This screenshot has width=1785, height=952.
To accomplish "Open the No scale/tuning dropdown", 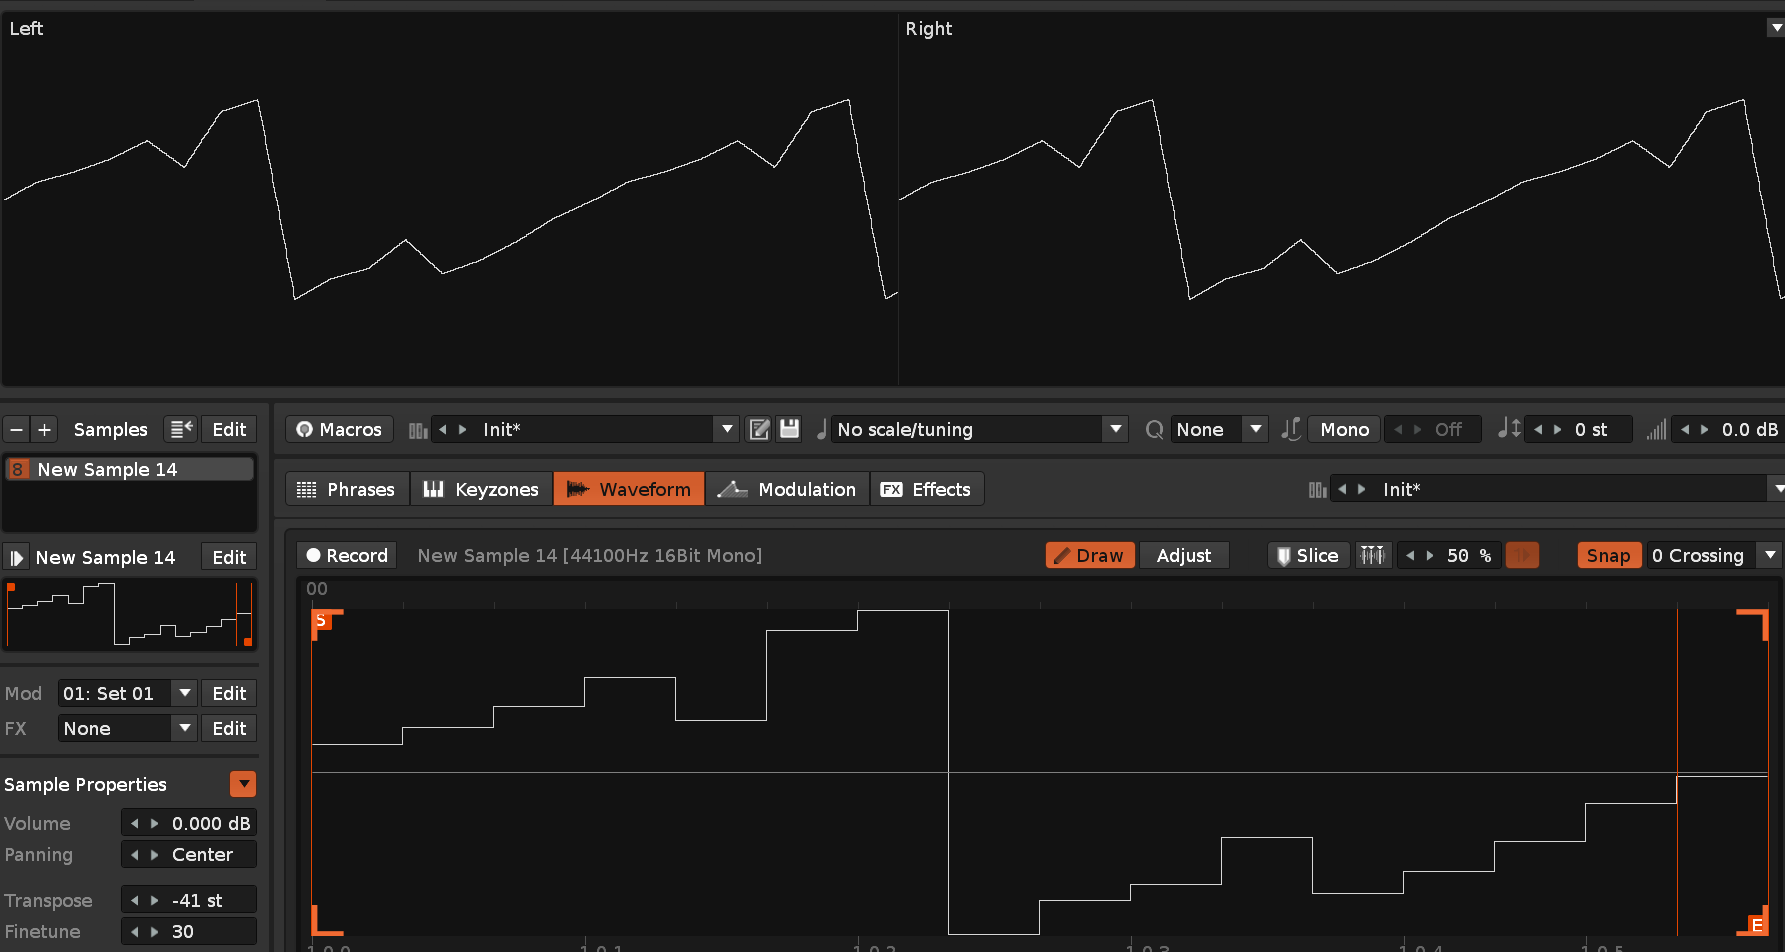I will pos(1115,430).
